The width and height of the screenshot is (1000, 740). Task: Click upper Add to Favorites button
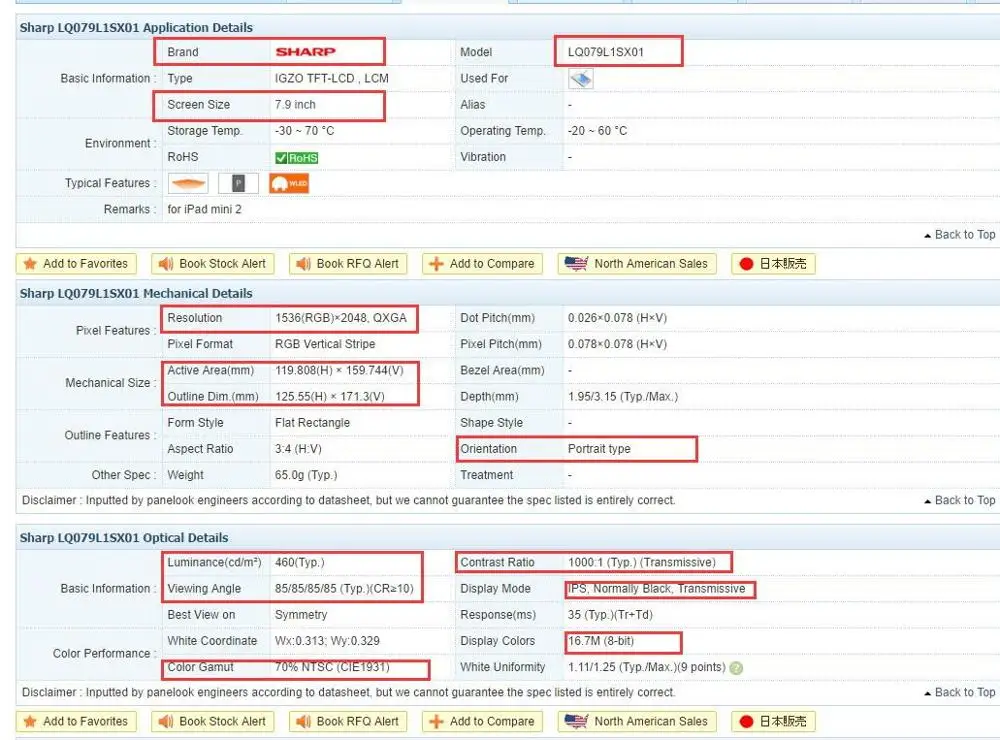pyautogui.click(x=76, y=263)
